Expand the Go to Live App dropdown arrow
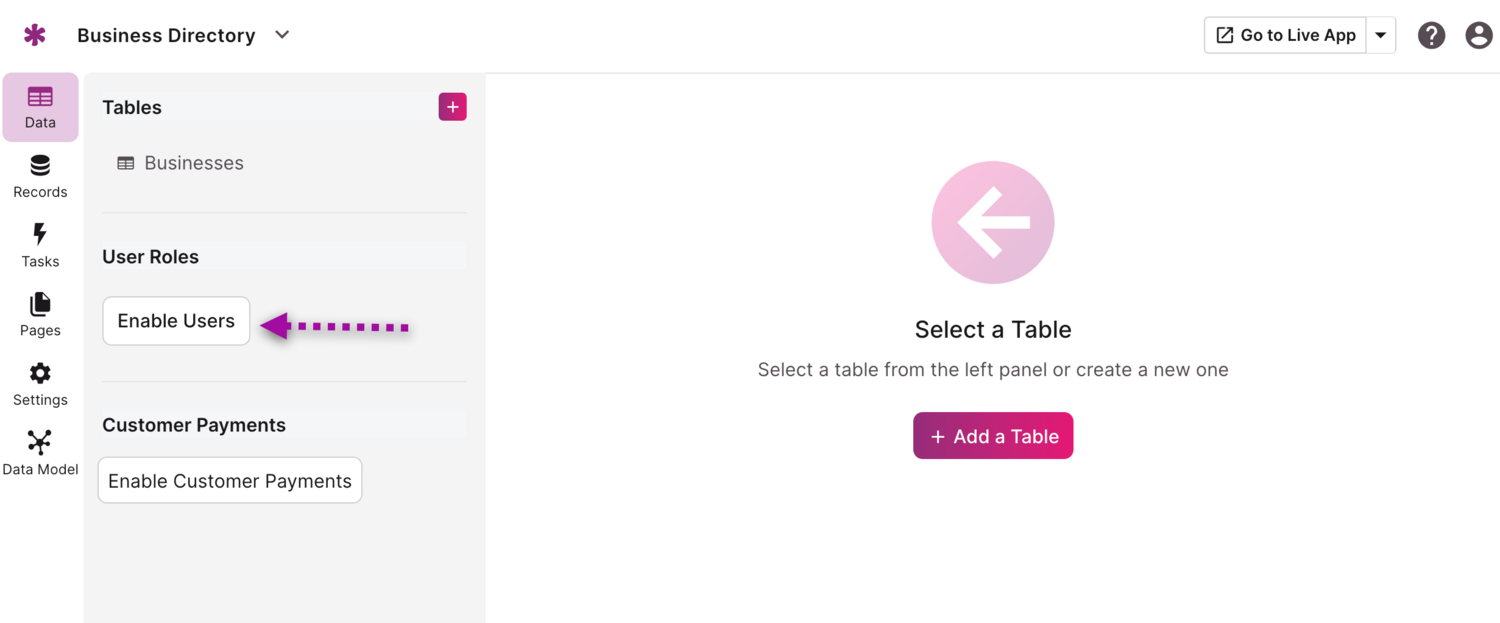Viewport: 1500px width, 623px height. pyautogui.click(x=1380, y=35)
